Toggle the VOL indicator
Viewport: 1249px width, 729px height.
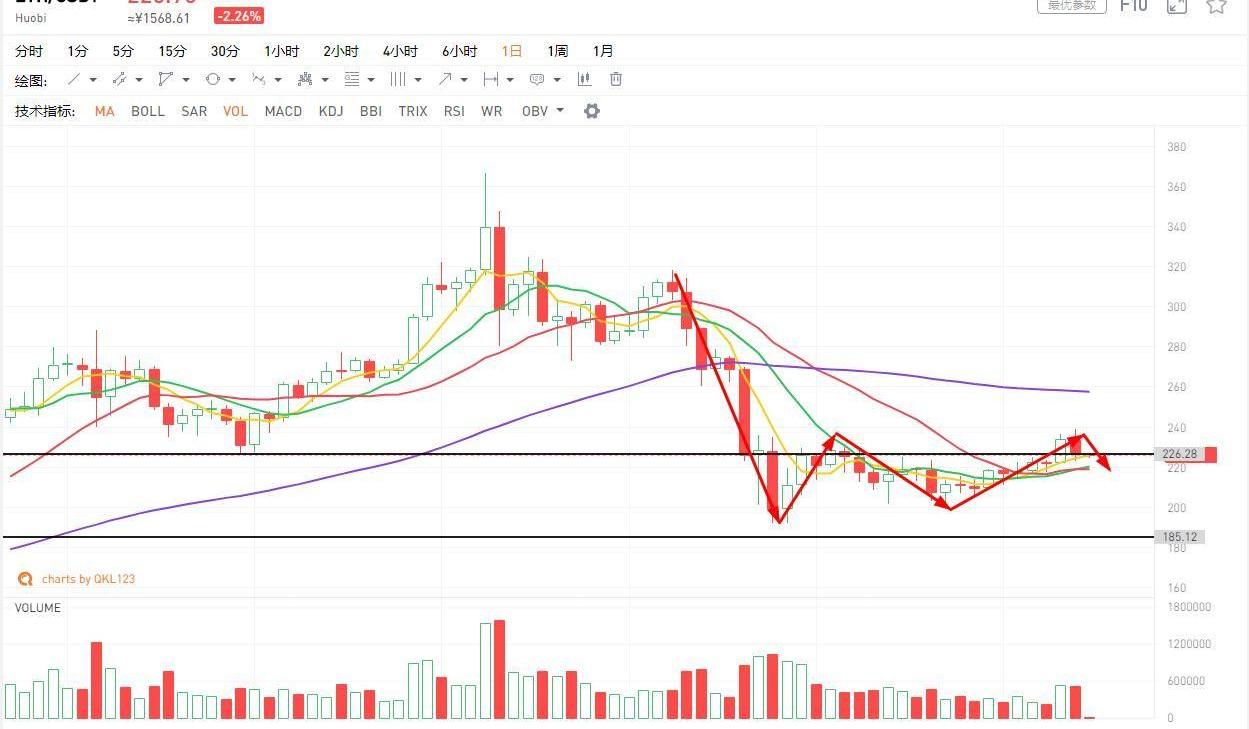(x=236, y=111)
